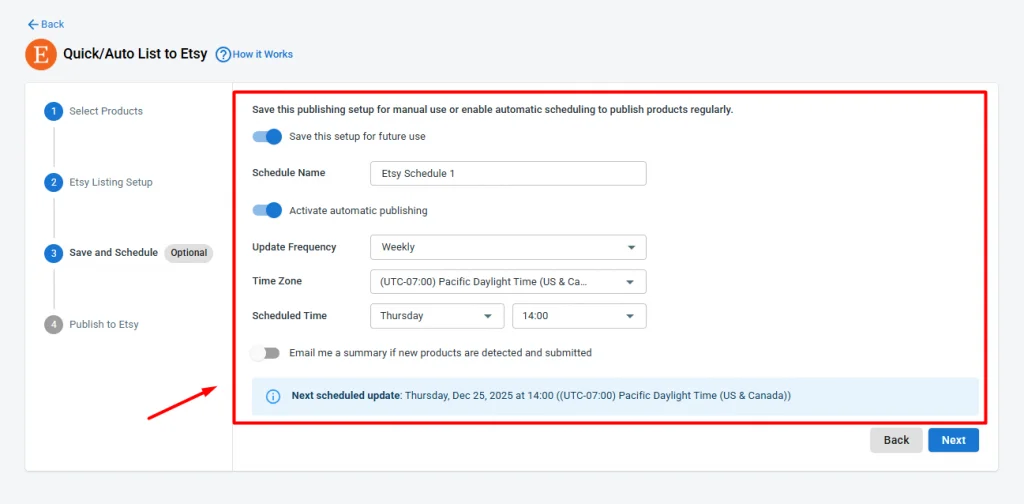Image resolution: width=1024 pixels, height=504 pixels.
Task: Enable the email summary toggle
Action: click(265, 353)
